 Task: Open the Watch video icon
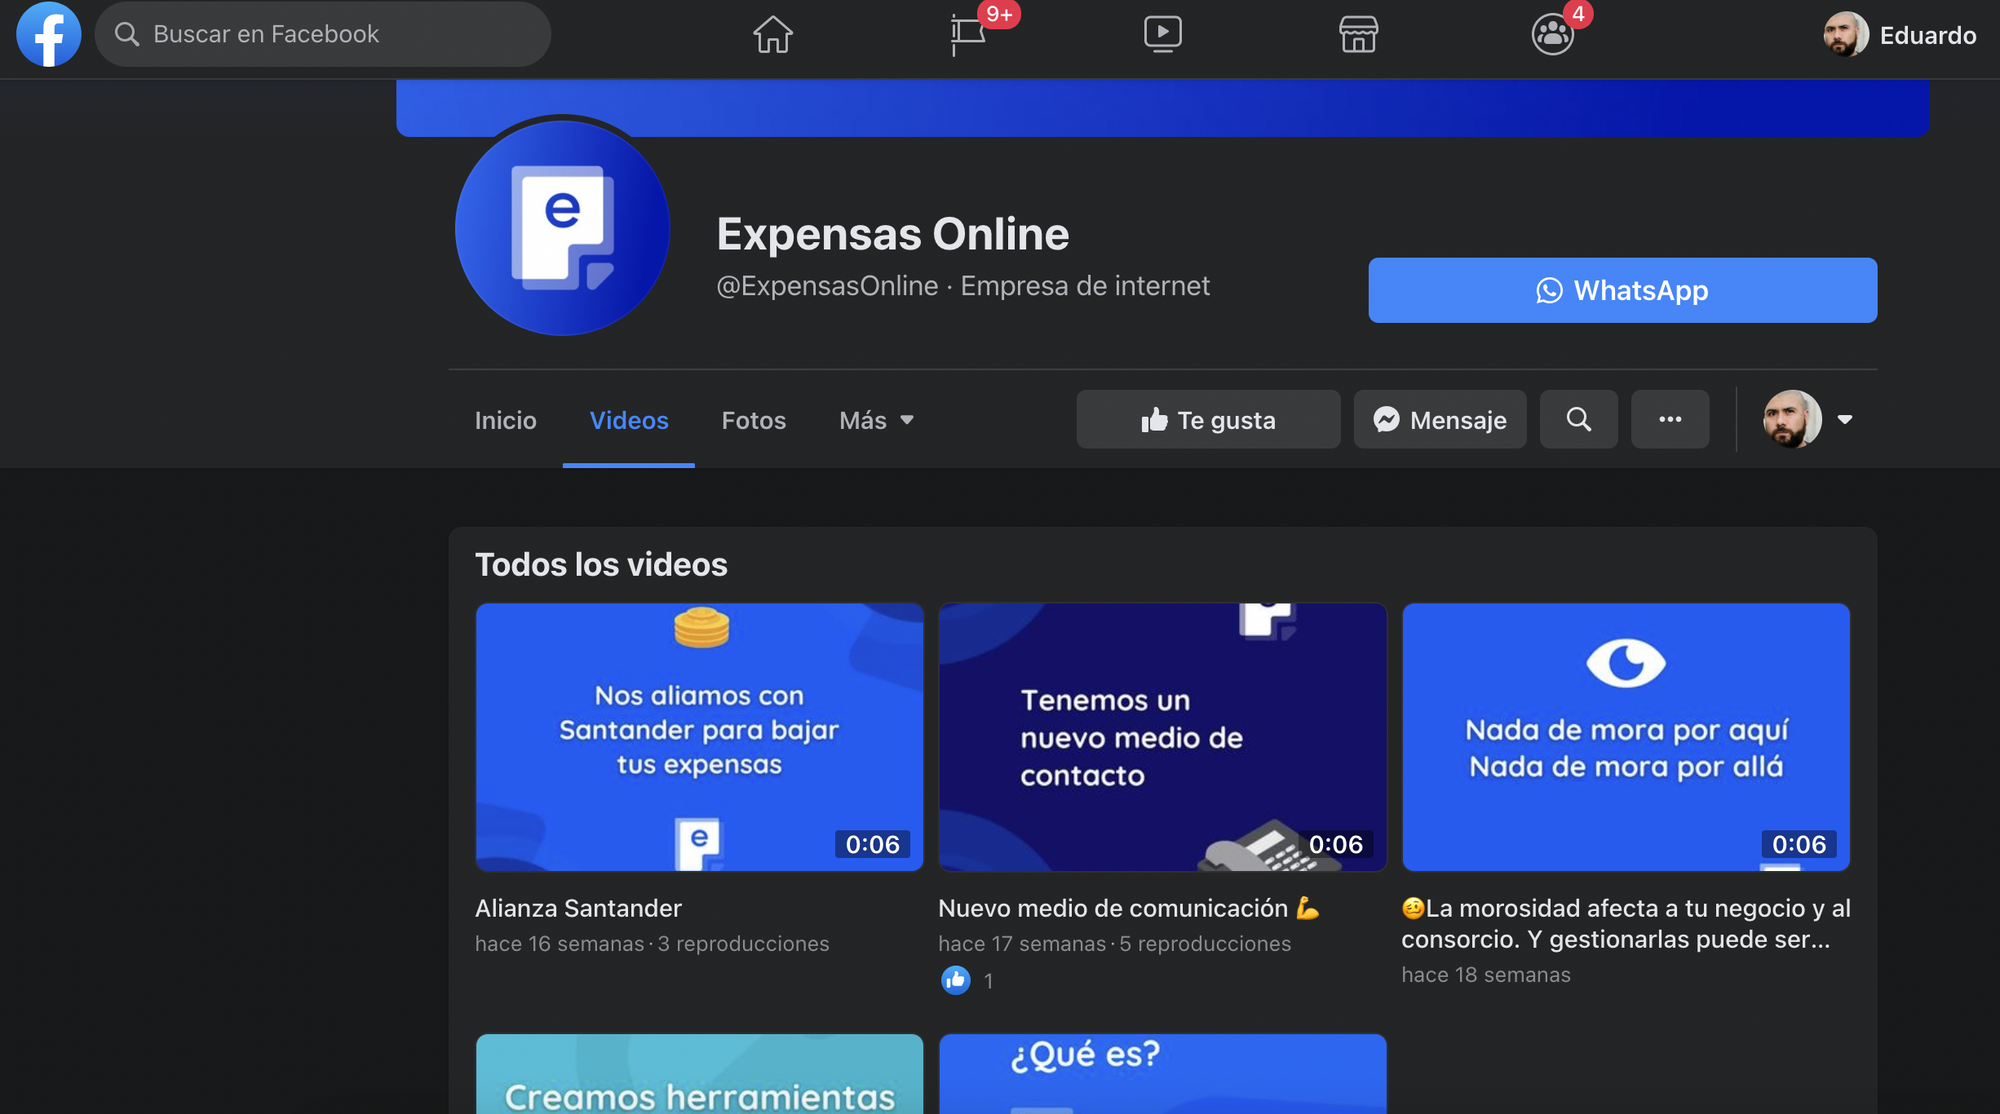pyautogui.click(x=1162, y=35)
